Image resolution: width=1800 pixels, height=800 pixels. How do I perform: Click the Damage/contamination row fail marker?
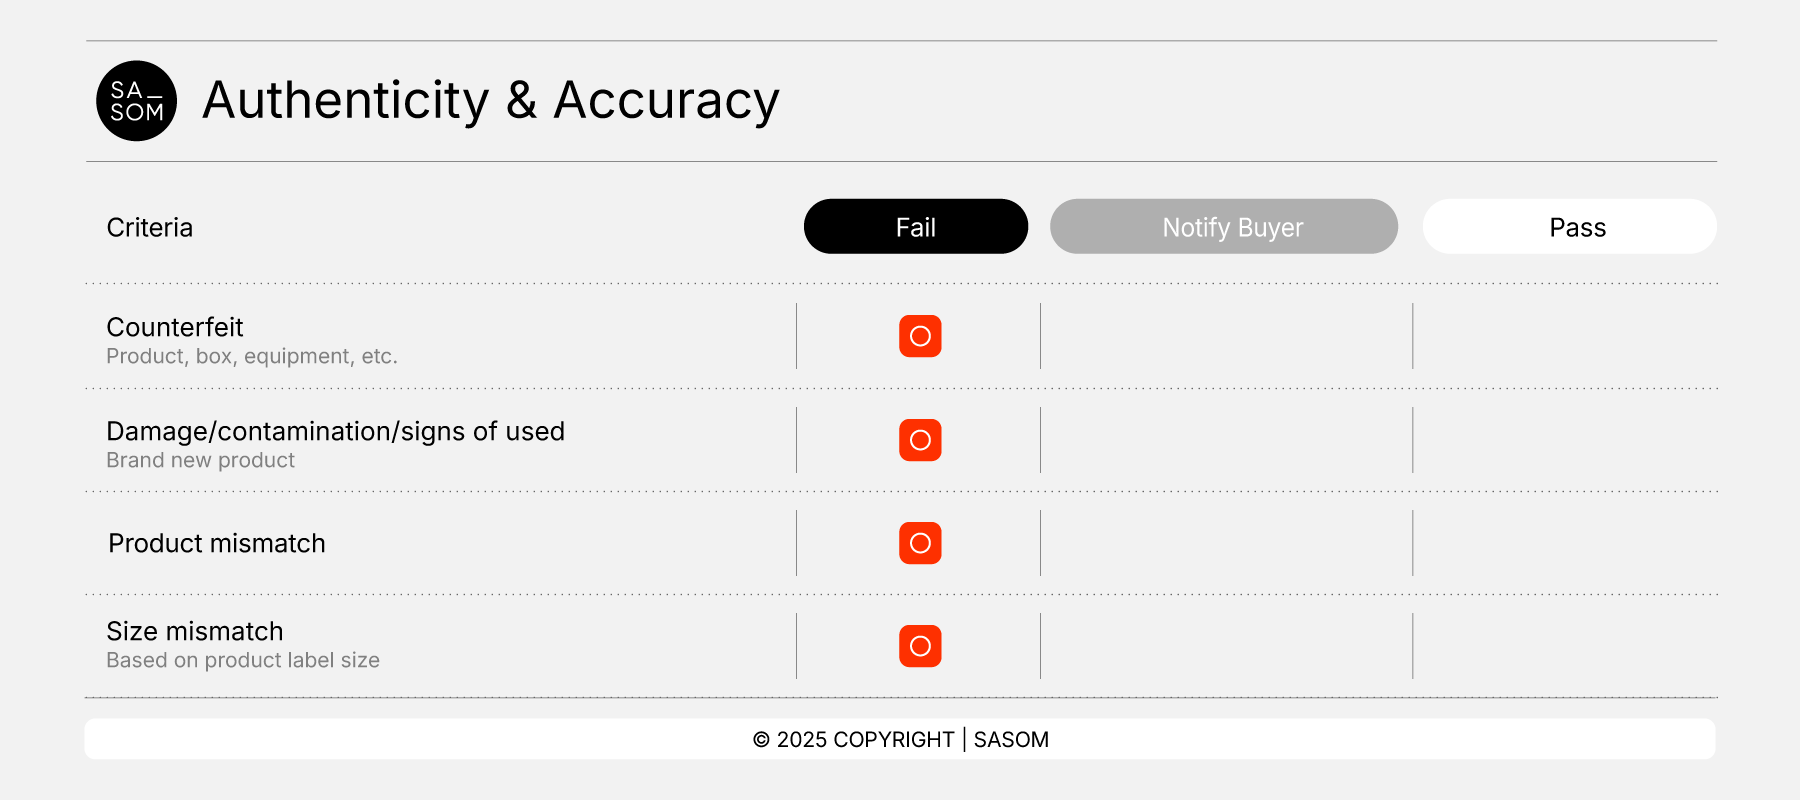tap(920, 440)
